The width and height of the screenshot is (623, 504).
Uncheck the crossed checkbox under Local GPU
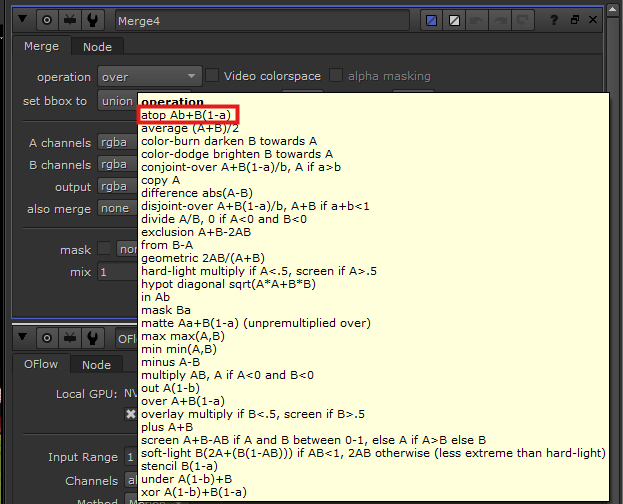click(x=130, y=414)
